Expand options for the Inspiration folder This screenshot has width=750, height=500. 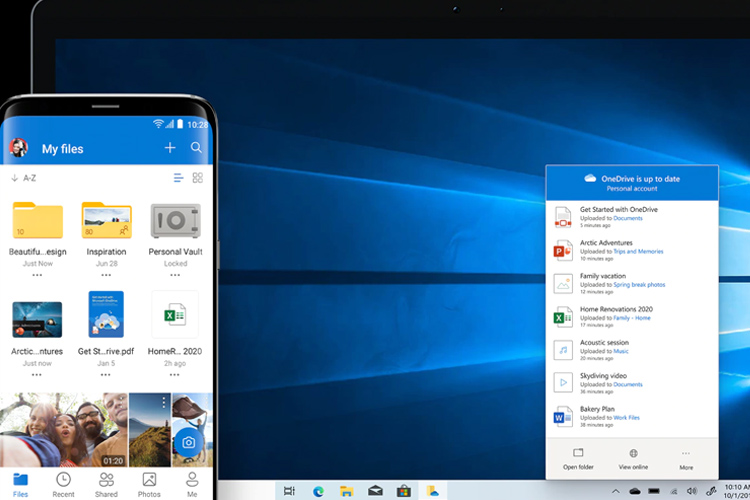click(x=106, y=275)
